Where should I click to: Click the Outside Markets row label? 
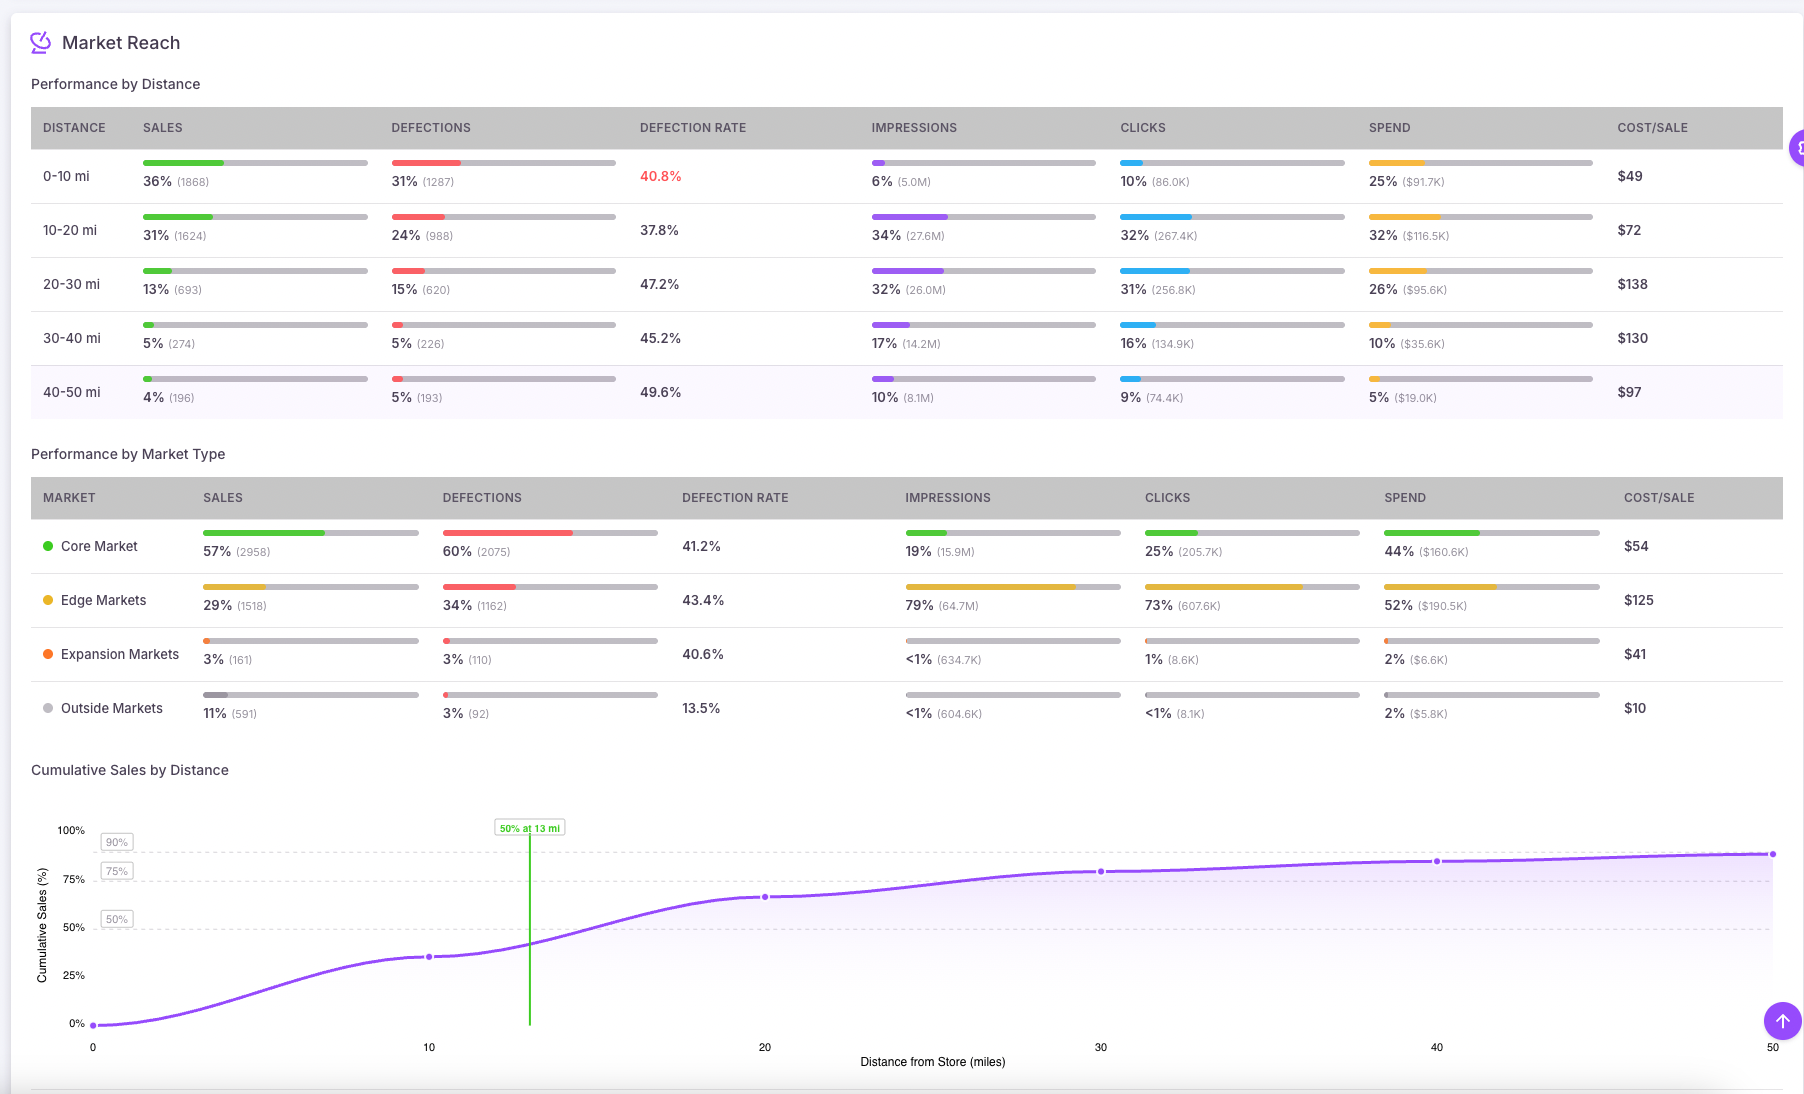[x=112, y=707]
